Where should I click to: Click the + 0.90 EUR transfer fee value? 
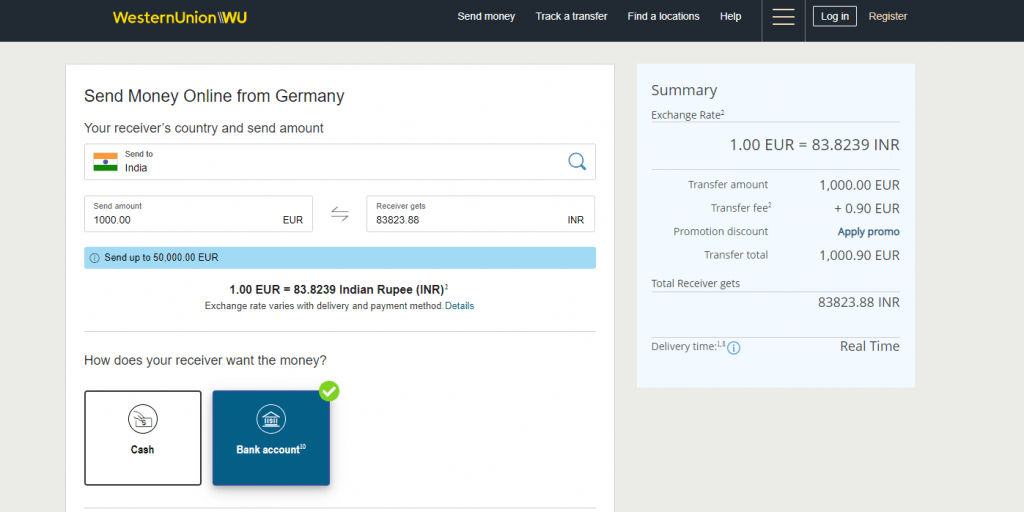pyautogui.click(x=867, y=209)
